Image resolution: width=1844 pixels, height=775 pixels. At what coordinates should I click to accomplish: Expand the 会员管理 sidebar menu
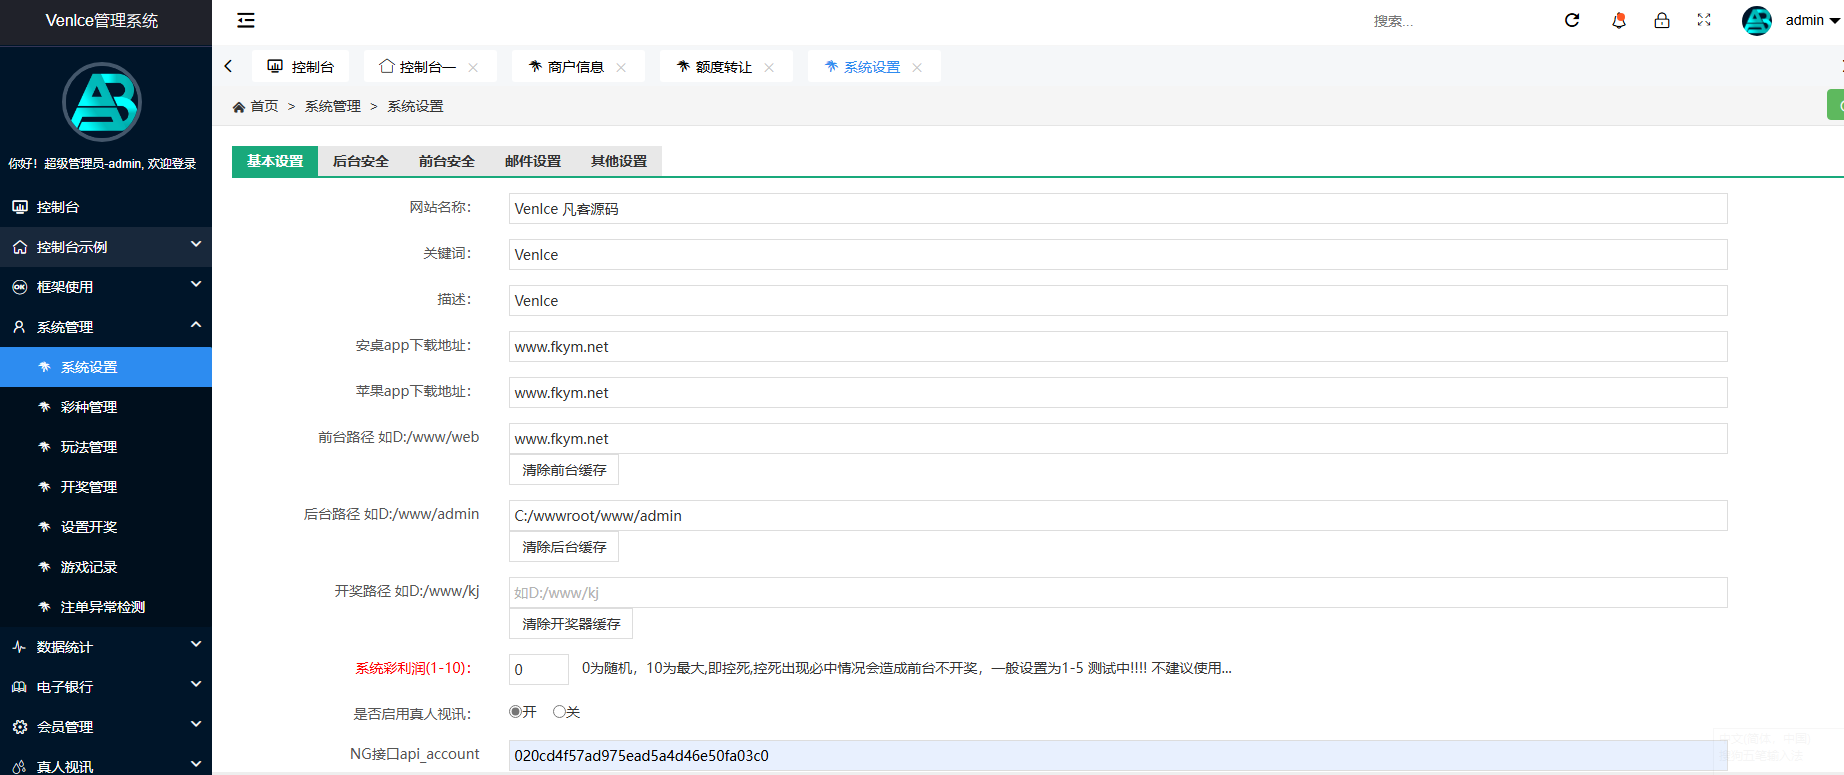point(105,727)
